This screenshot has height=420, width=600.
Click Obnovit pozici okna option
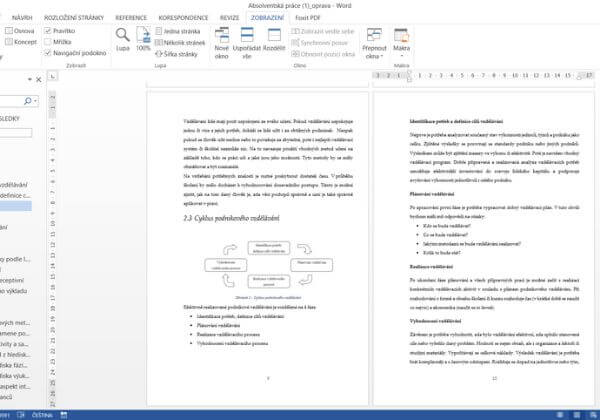click(x=324, y=54)
